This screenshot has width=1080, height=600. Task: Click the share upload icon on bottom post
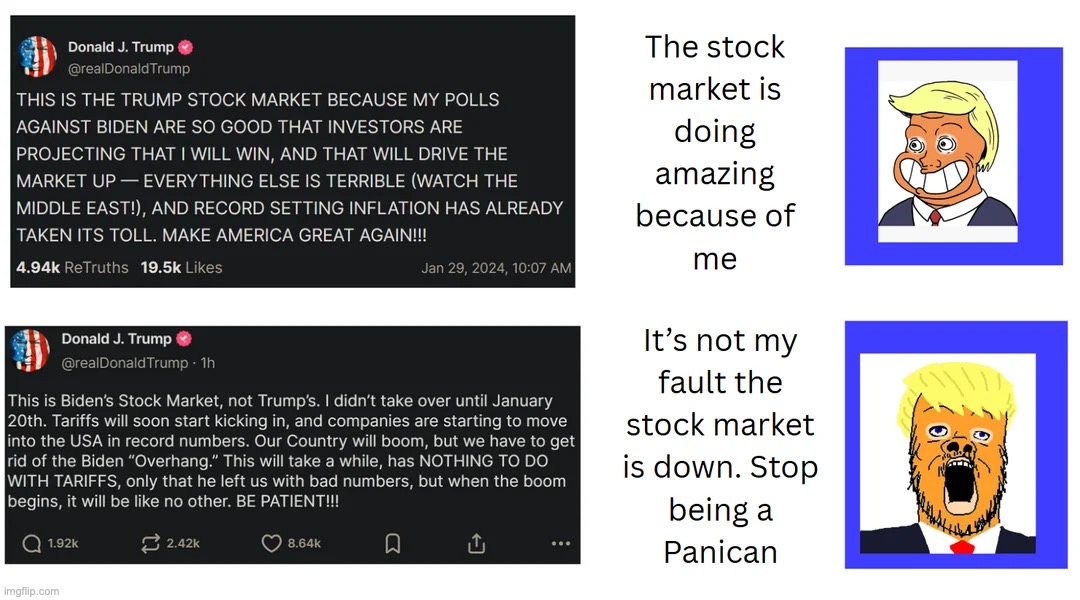click(x=477, y=544)
